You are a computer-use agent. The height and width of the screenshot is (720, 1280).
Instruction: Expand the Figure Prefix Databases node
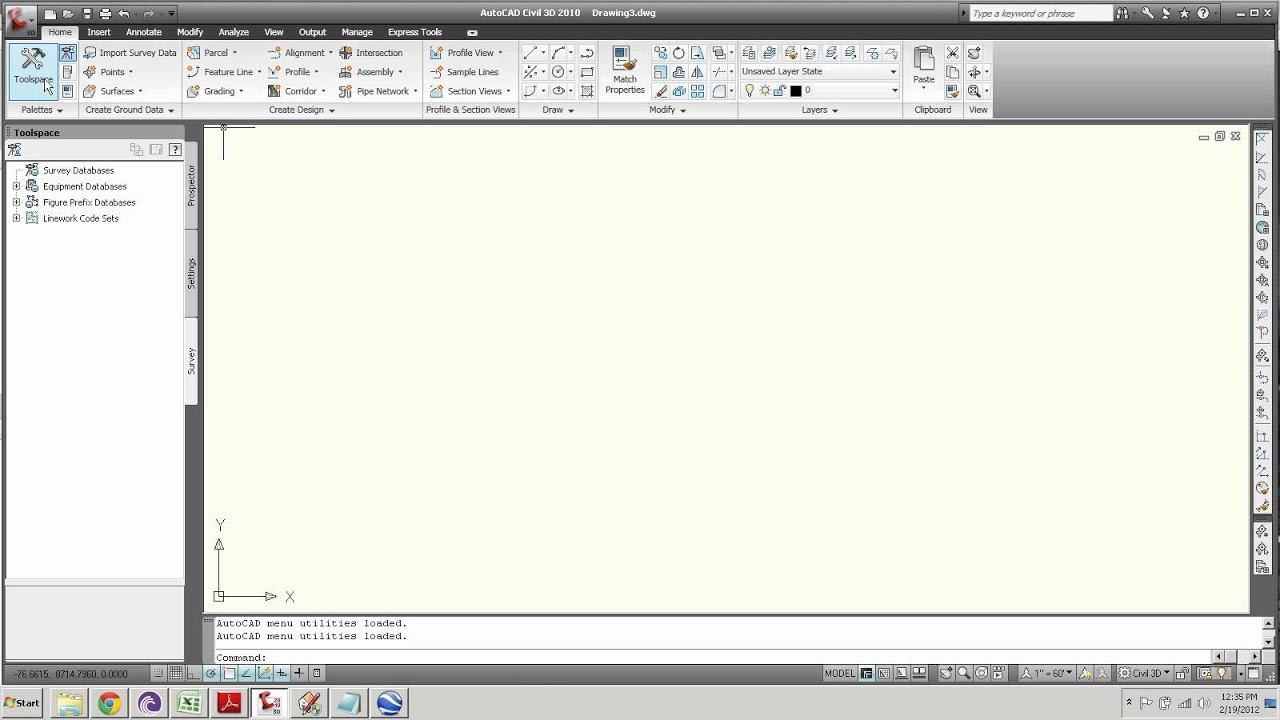coord(16,203)
